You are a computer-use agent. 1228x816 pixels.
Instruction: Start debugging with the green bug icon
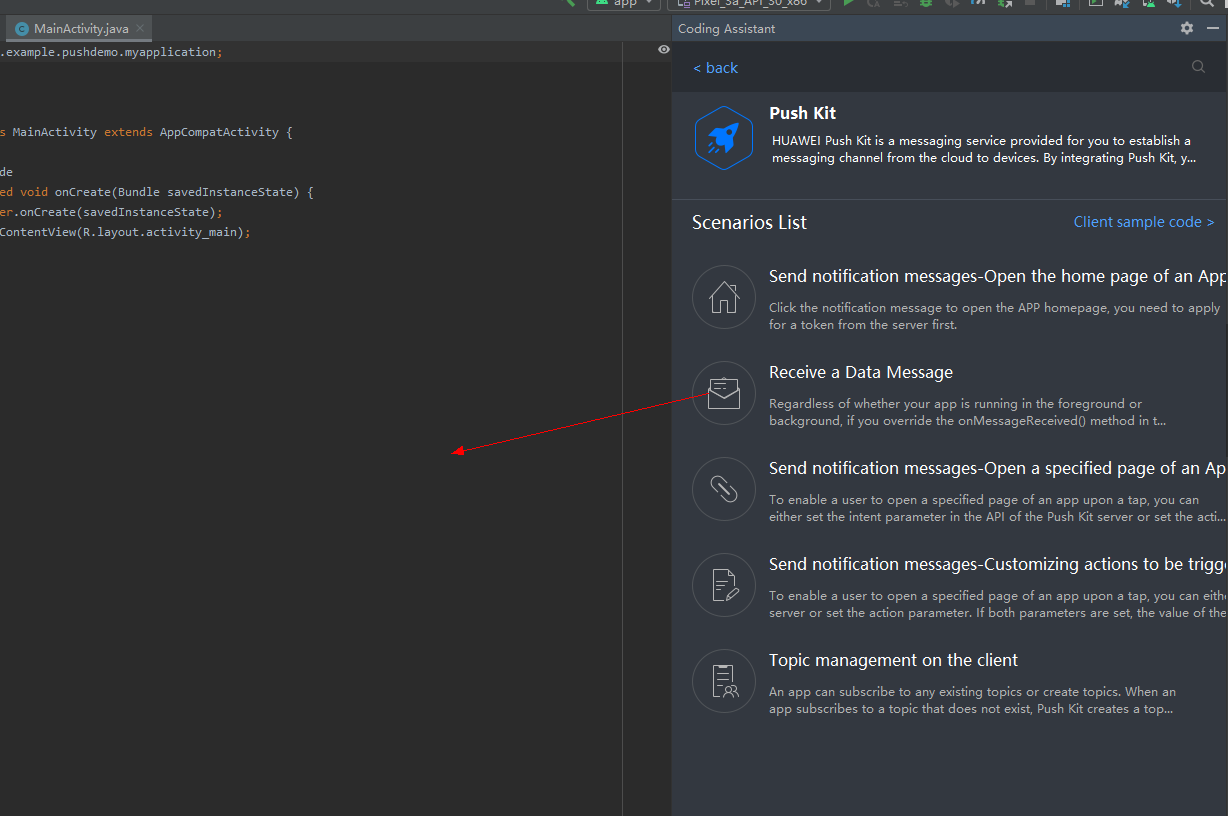tap(926, 3)
